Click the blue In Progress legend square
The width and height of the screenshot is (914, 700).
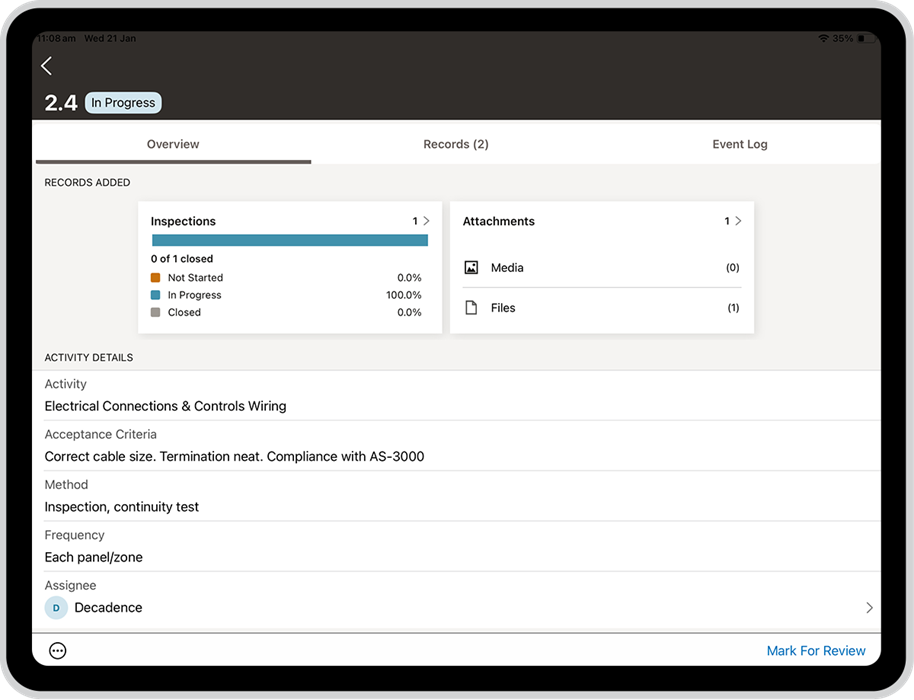(155, 295)
